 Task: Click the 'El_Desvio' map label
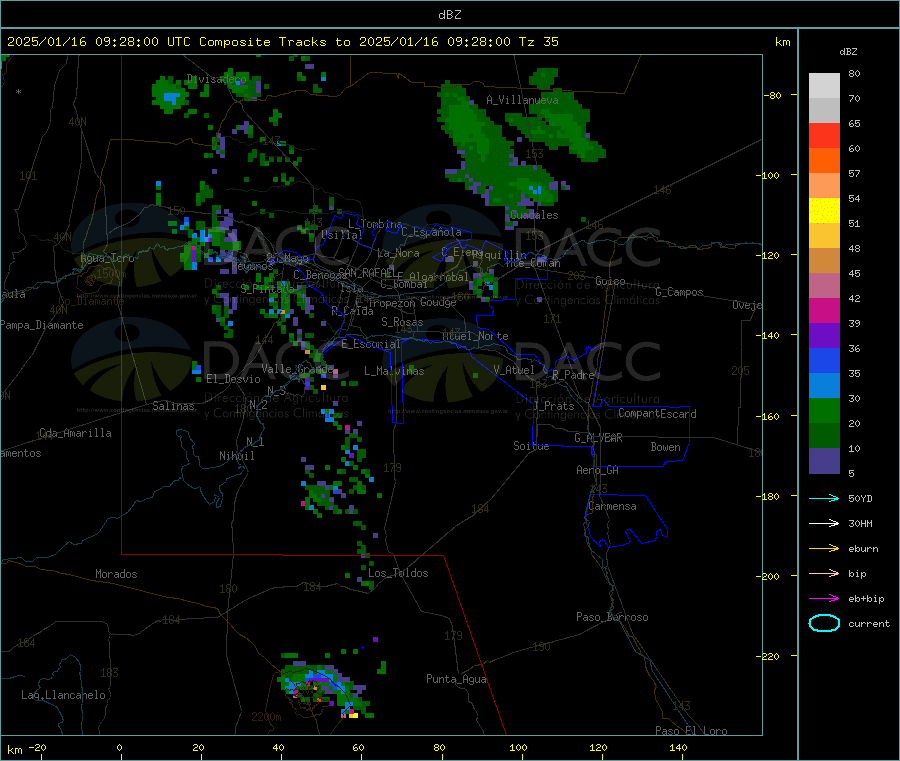pos(233,379)
